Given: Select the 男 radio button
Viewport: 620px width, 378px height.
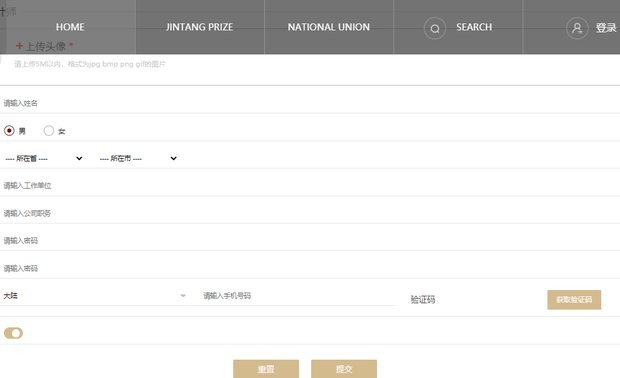Looking at the screenshot, I should point(9,130).
